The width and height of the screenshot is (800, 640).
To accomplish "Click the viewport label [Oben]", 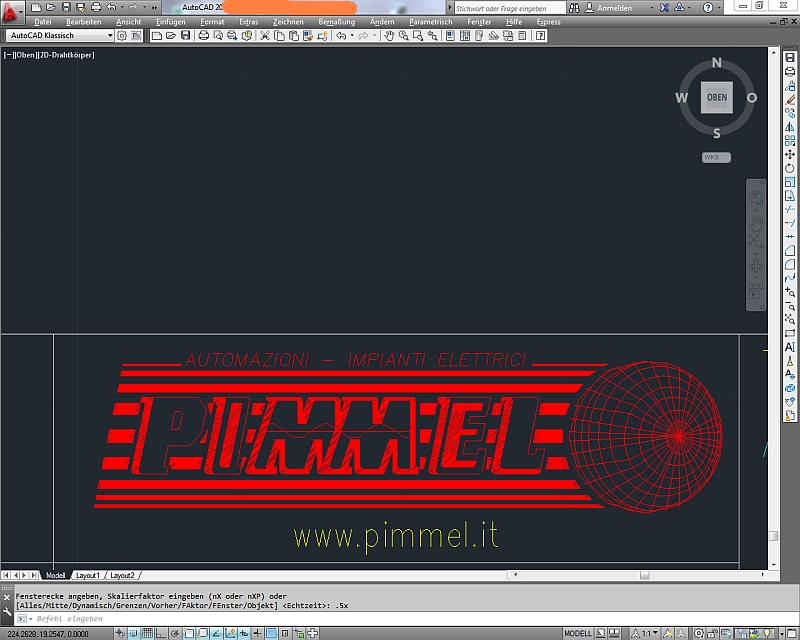I will coord(24,55).
